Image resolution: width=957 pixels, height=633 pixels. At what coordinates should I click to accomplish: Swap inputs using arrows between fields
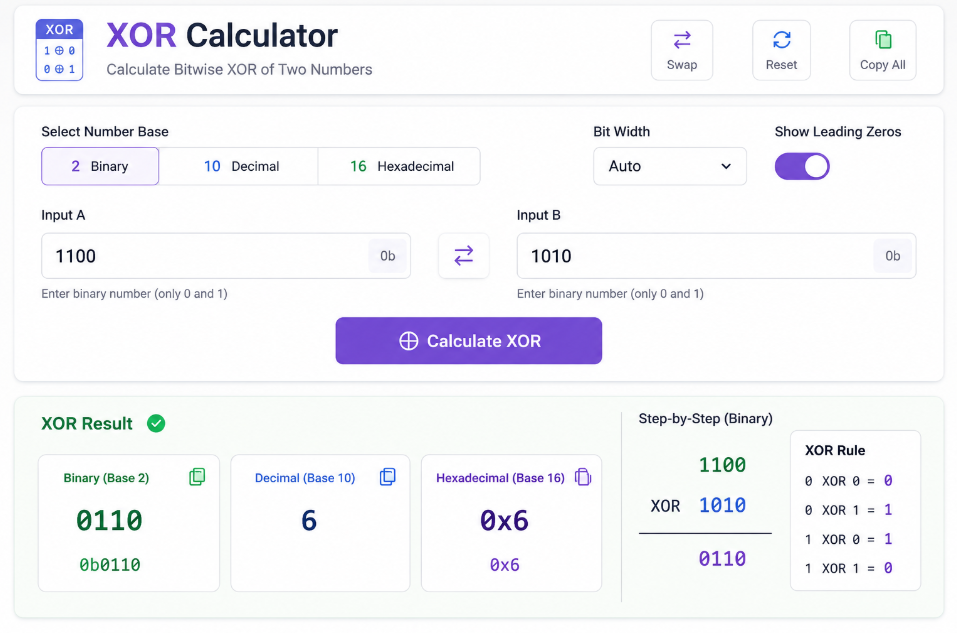(x=464, y=256)
